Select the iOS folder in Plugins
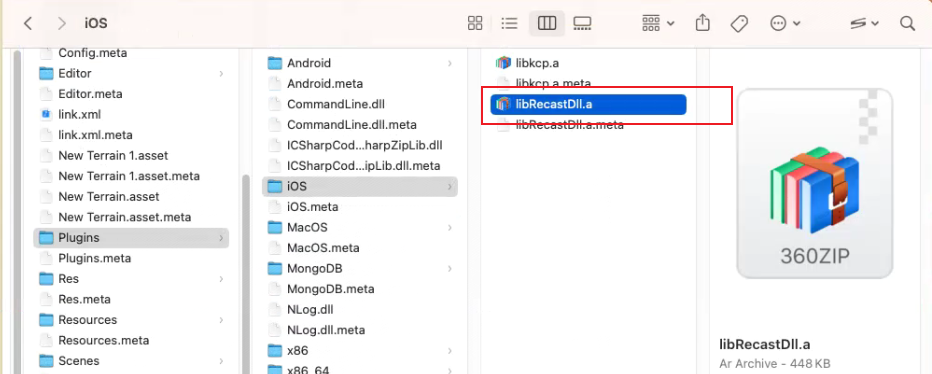Screen dimensions: 932x374 [360, 186]
